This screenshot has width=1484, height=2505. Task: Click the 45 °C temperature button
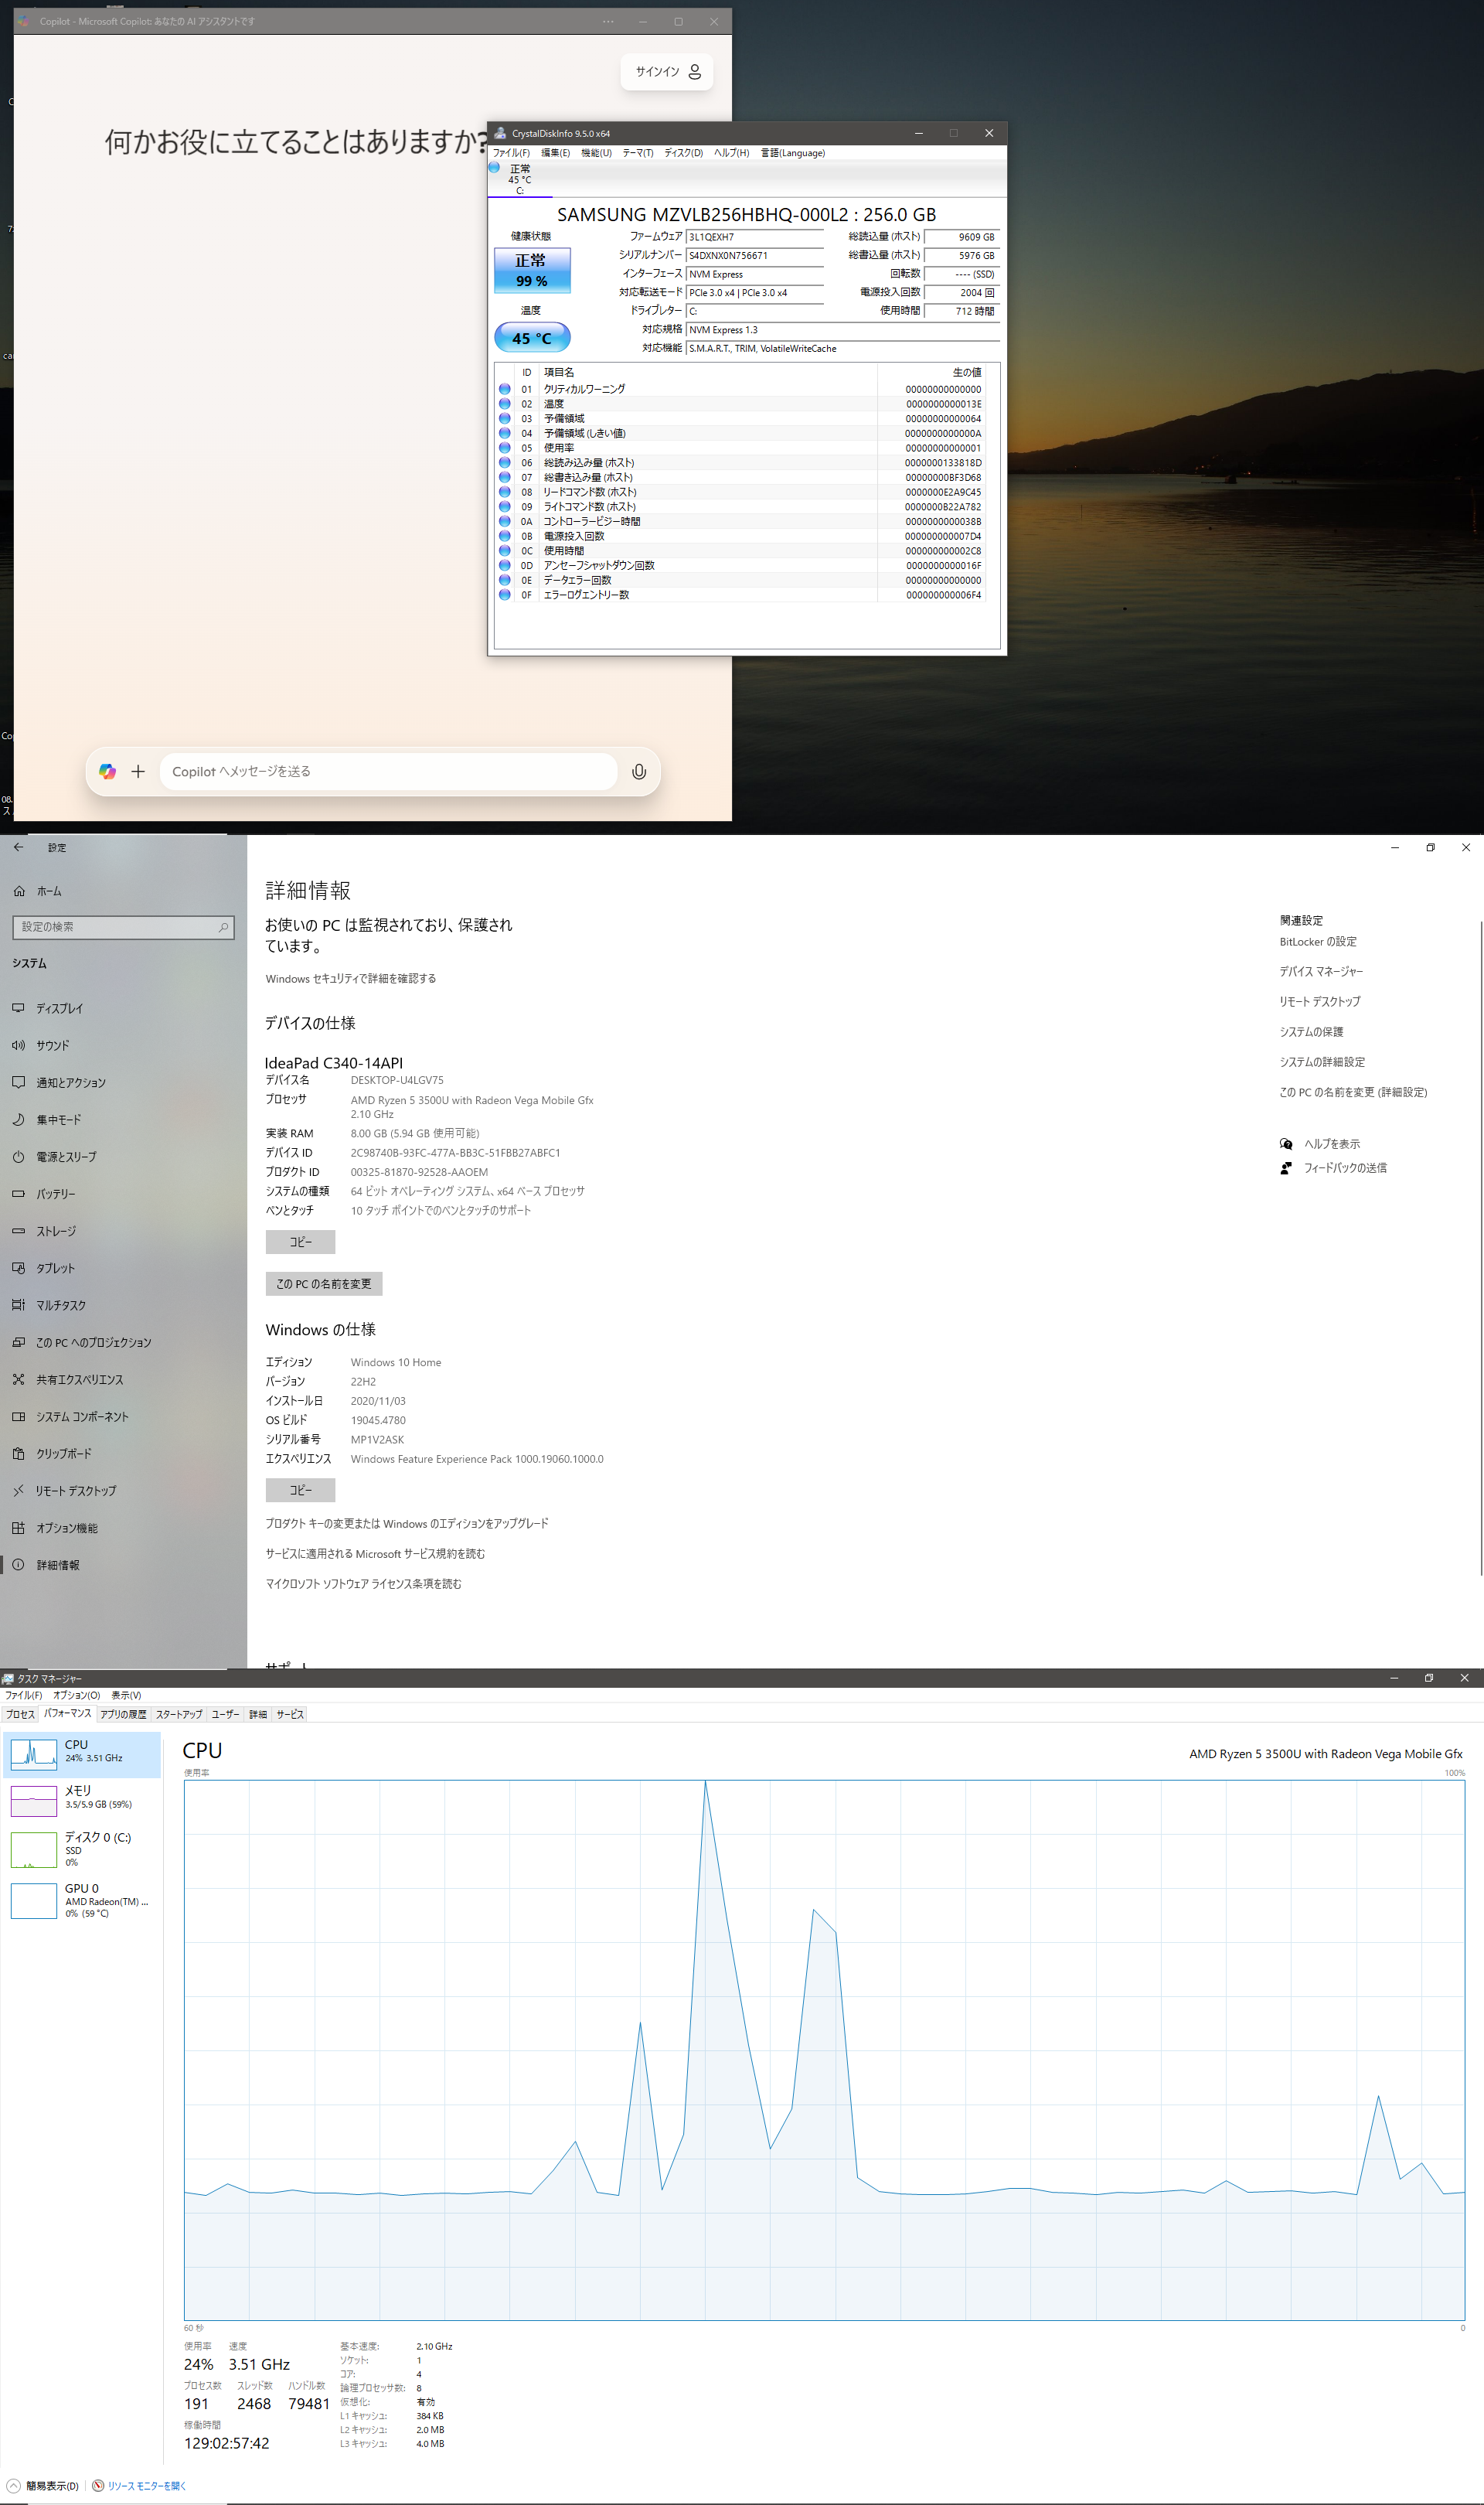[x=532, y=338]
